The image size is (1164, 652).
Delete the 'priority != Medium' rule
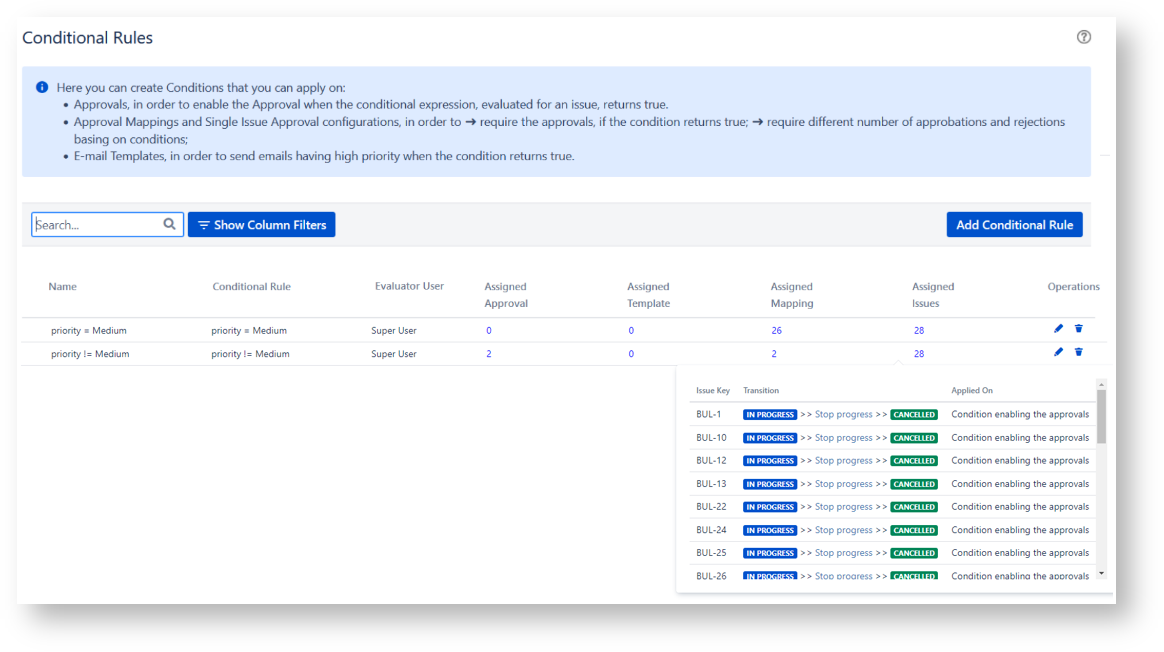1079,352
